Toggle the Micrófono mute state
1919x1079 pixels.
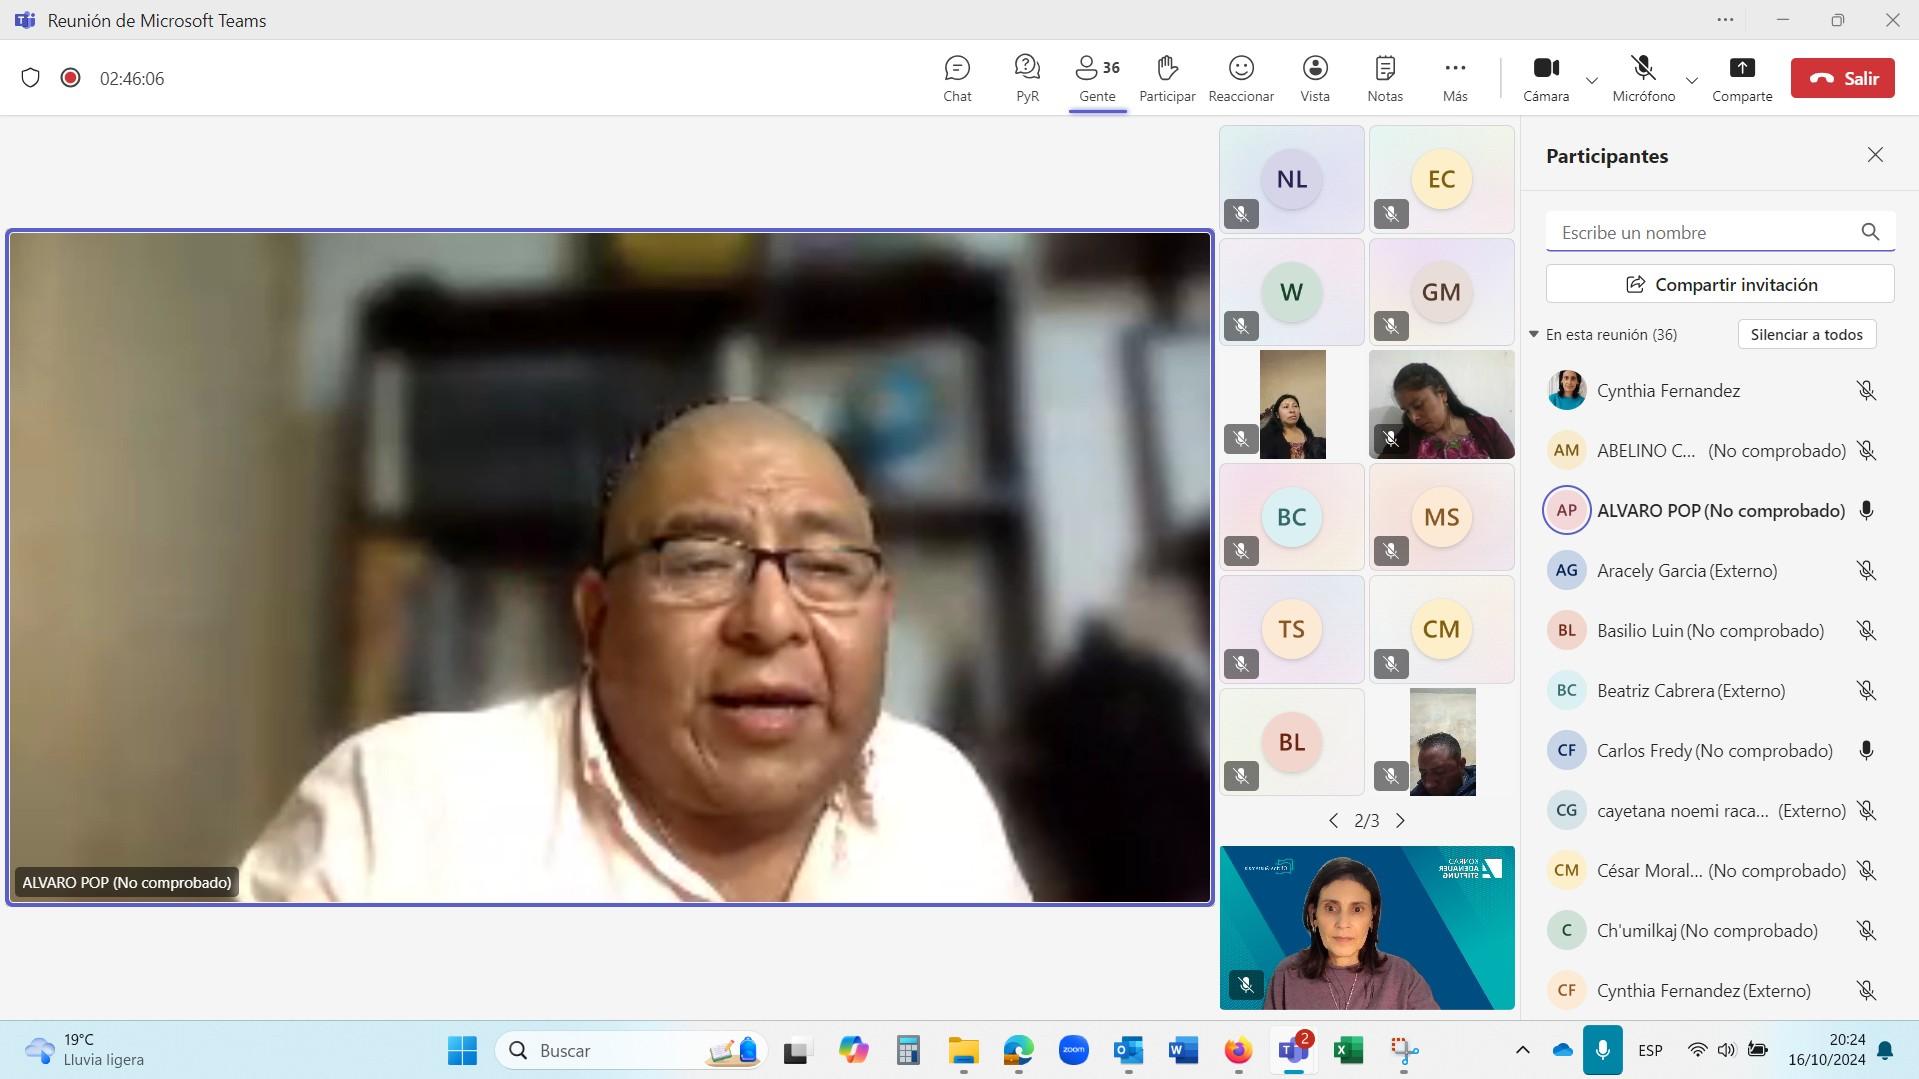pyautogui.click(x=1643, y=78)
